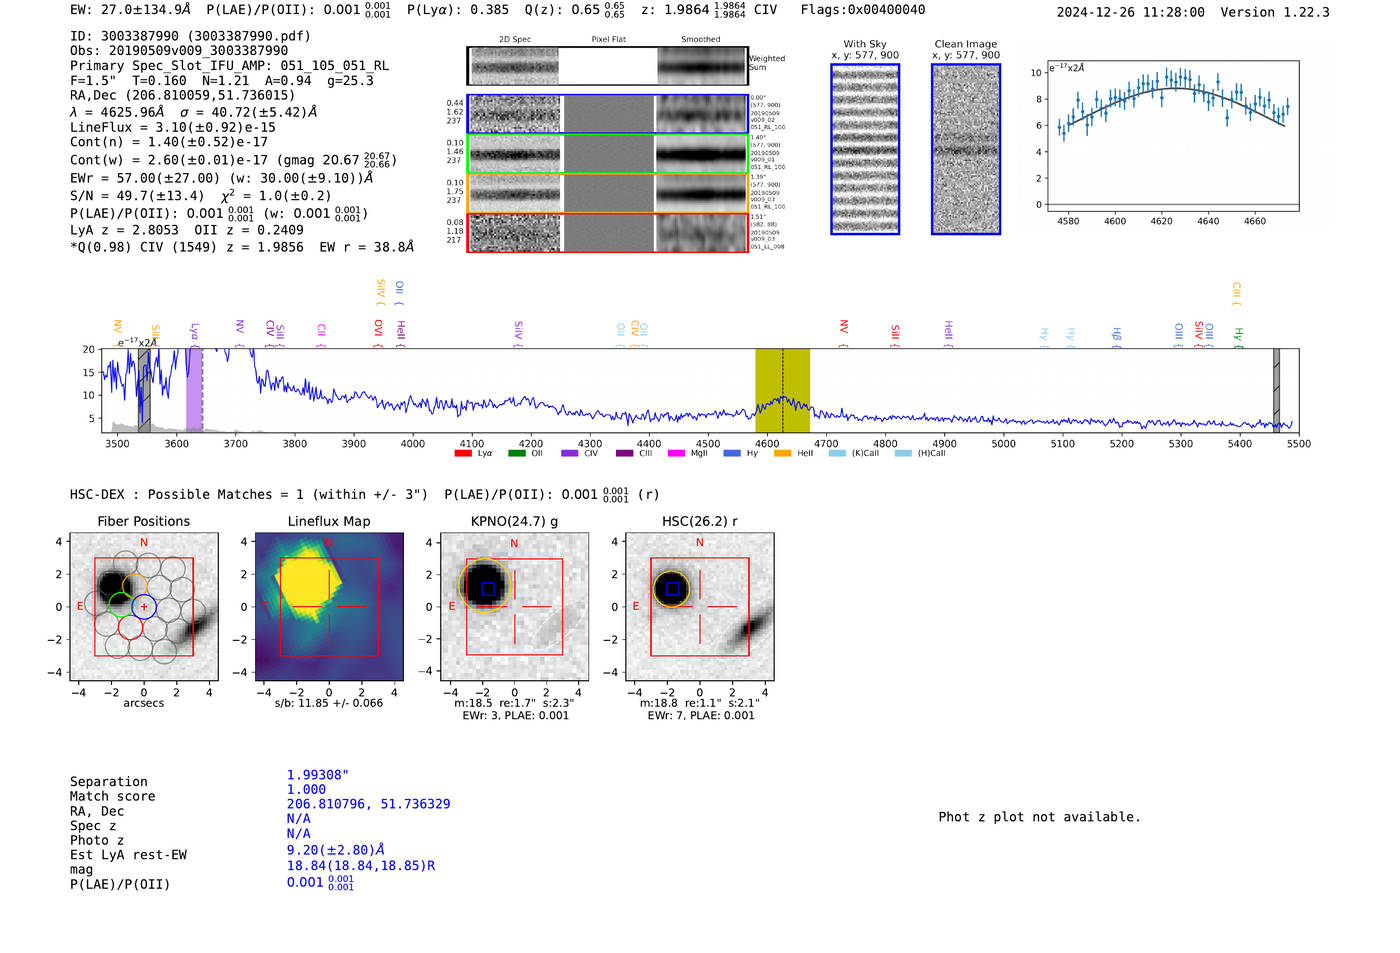Click the Primary Spec_Slot_IFU_AMP line
1400x953 pixels.
tap(229, 66)
